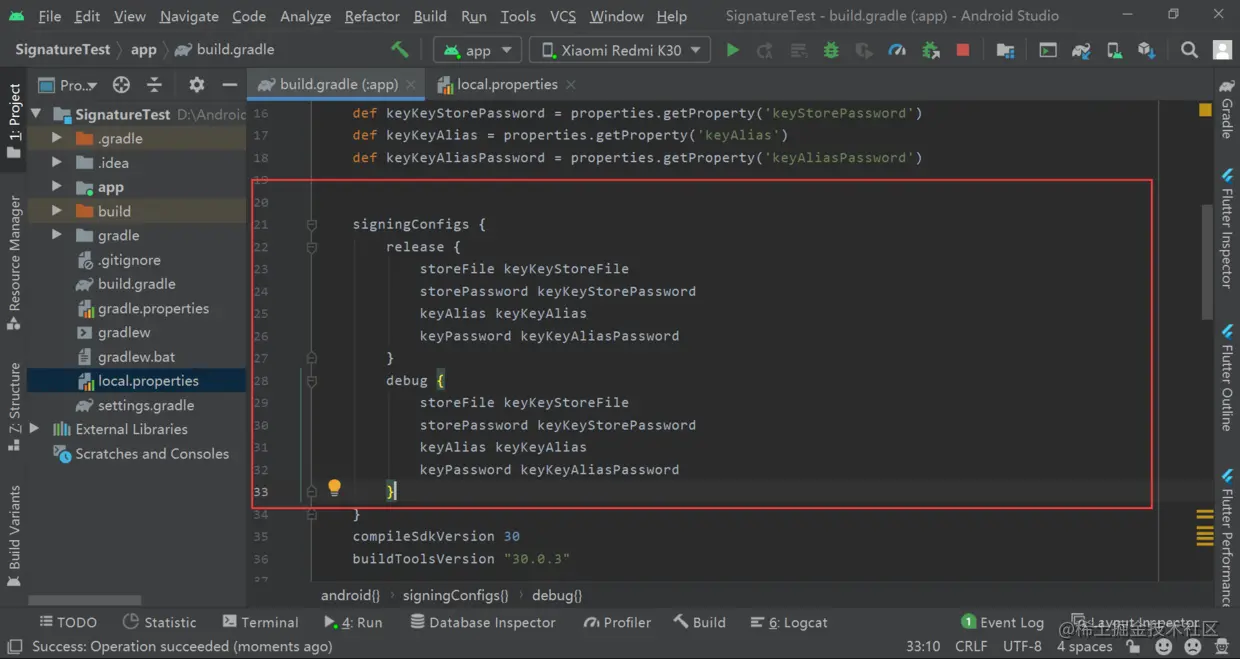Stop the running process red square
This screenshot has height=659, width=1240.
963,50
